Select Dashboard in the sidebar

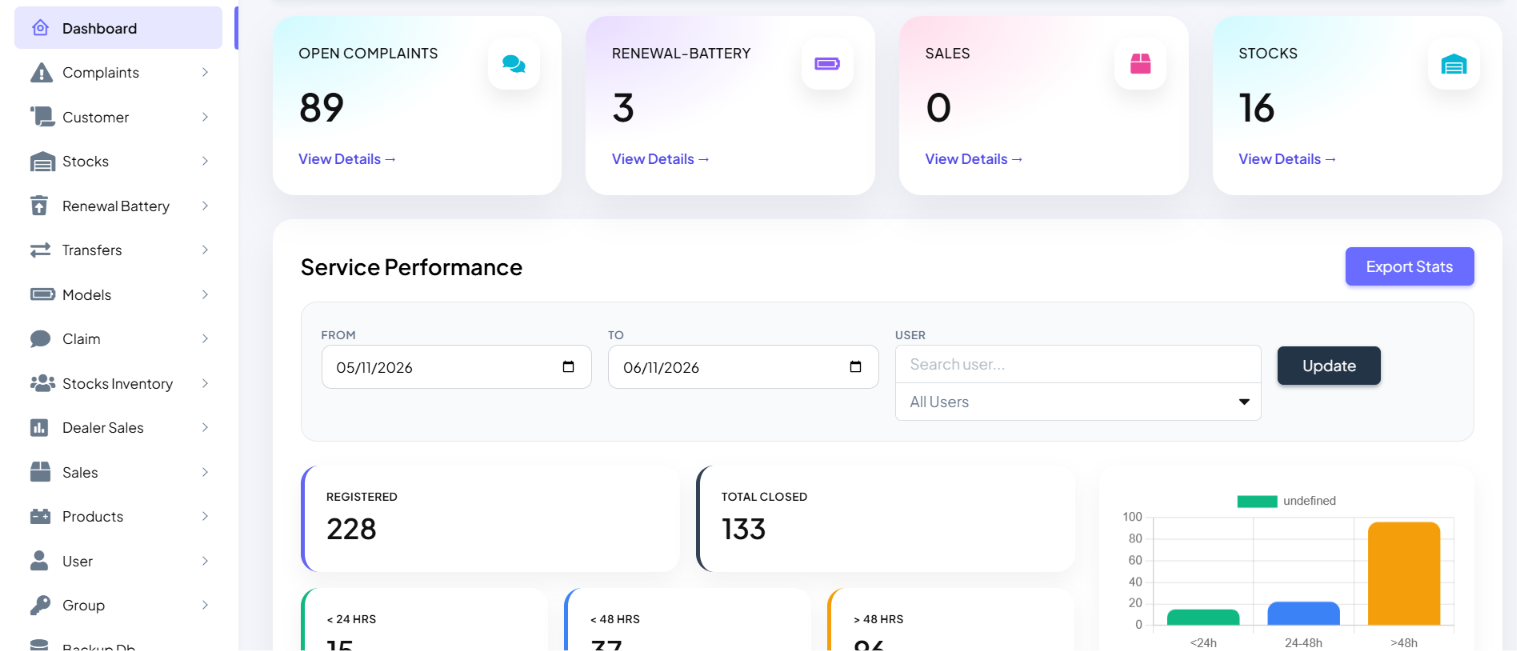tap(118, 28)
